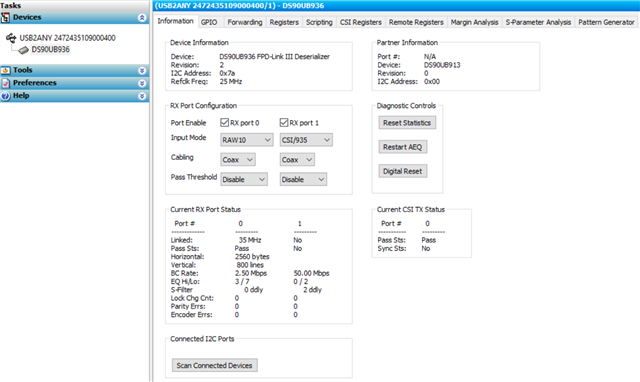
Task: Open RX port 1 Coax cabling dropdown
Action: point(297,160)
